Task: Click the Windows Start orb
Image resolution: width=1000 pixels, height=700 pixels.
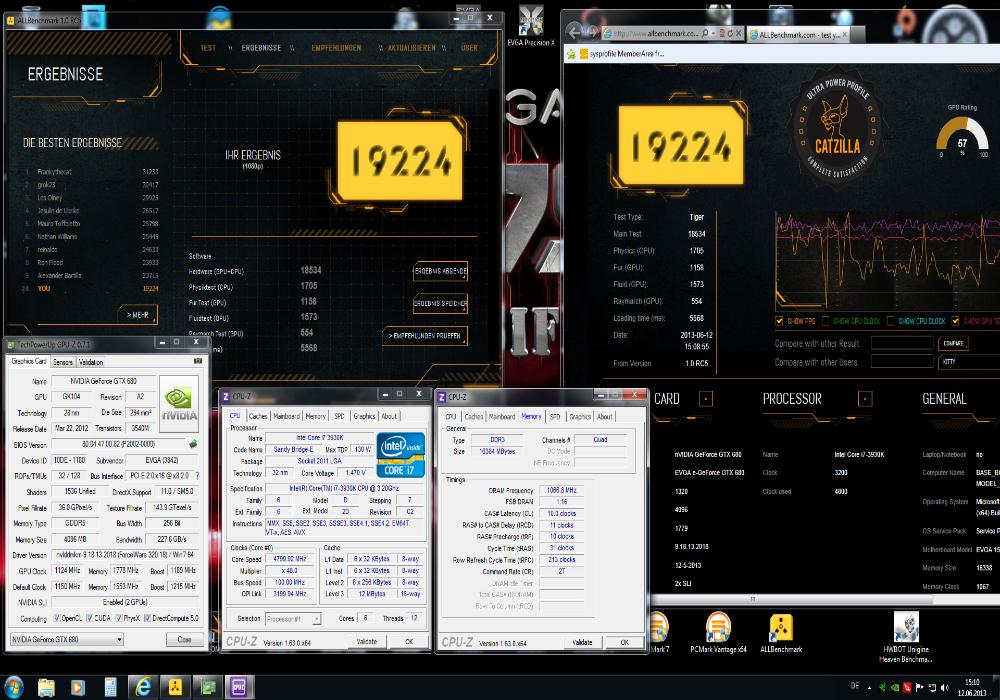Action: pyautogui.click(x=13, y=687)
